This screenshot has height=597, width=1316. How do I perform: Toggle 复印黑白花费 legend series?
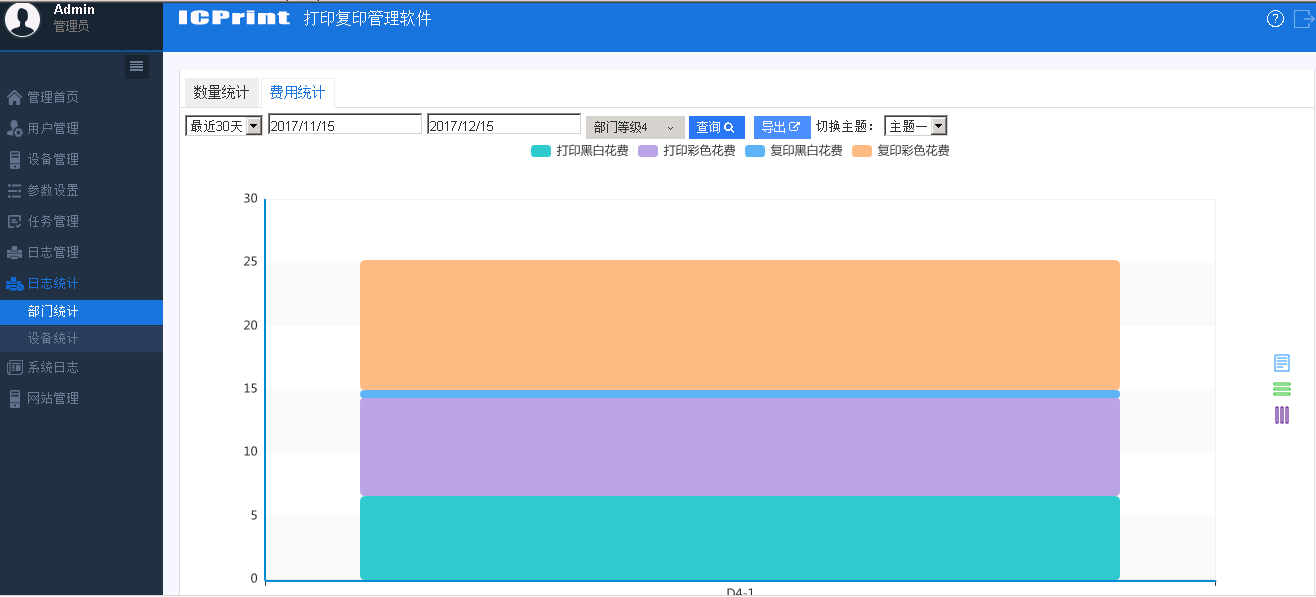coord(794,151)
